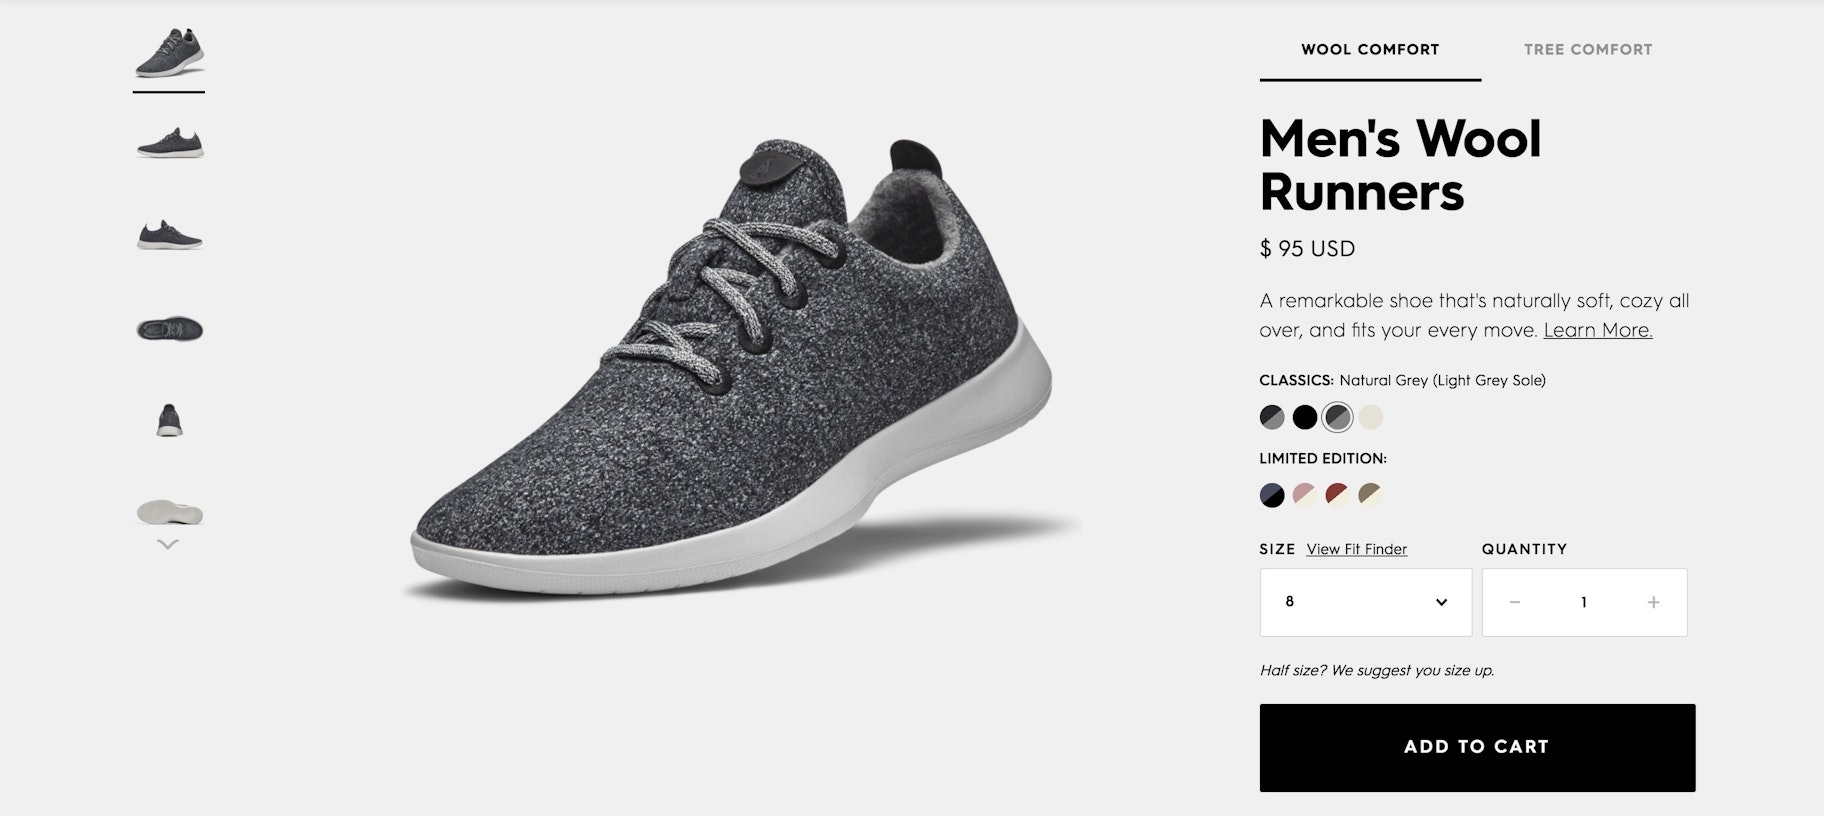Select the first dark grey Classics swatch
Image resolution: width=1824 pixels, height=816 pixels.
pyautogui.click(x=1271, y=417)
